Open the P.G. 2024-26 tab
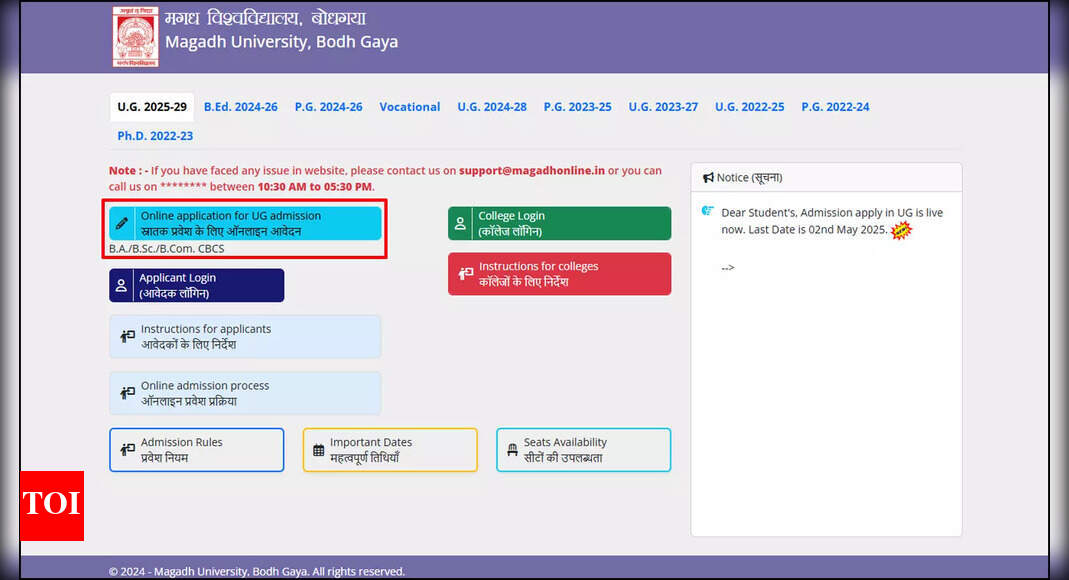Viewport: 1069px width, 580px height. [x=328, y=107]
